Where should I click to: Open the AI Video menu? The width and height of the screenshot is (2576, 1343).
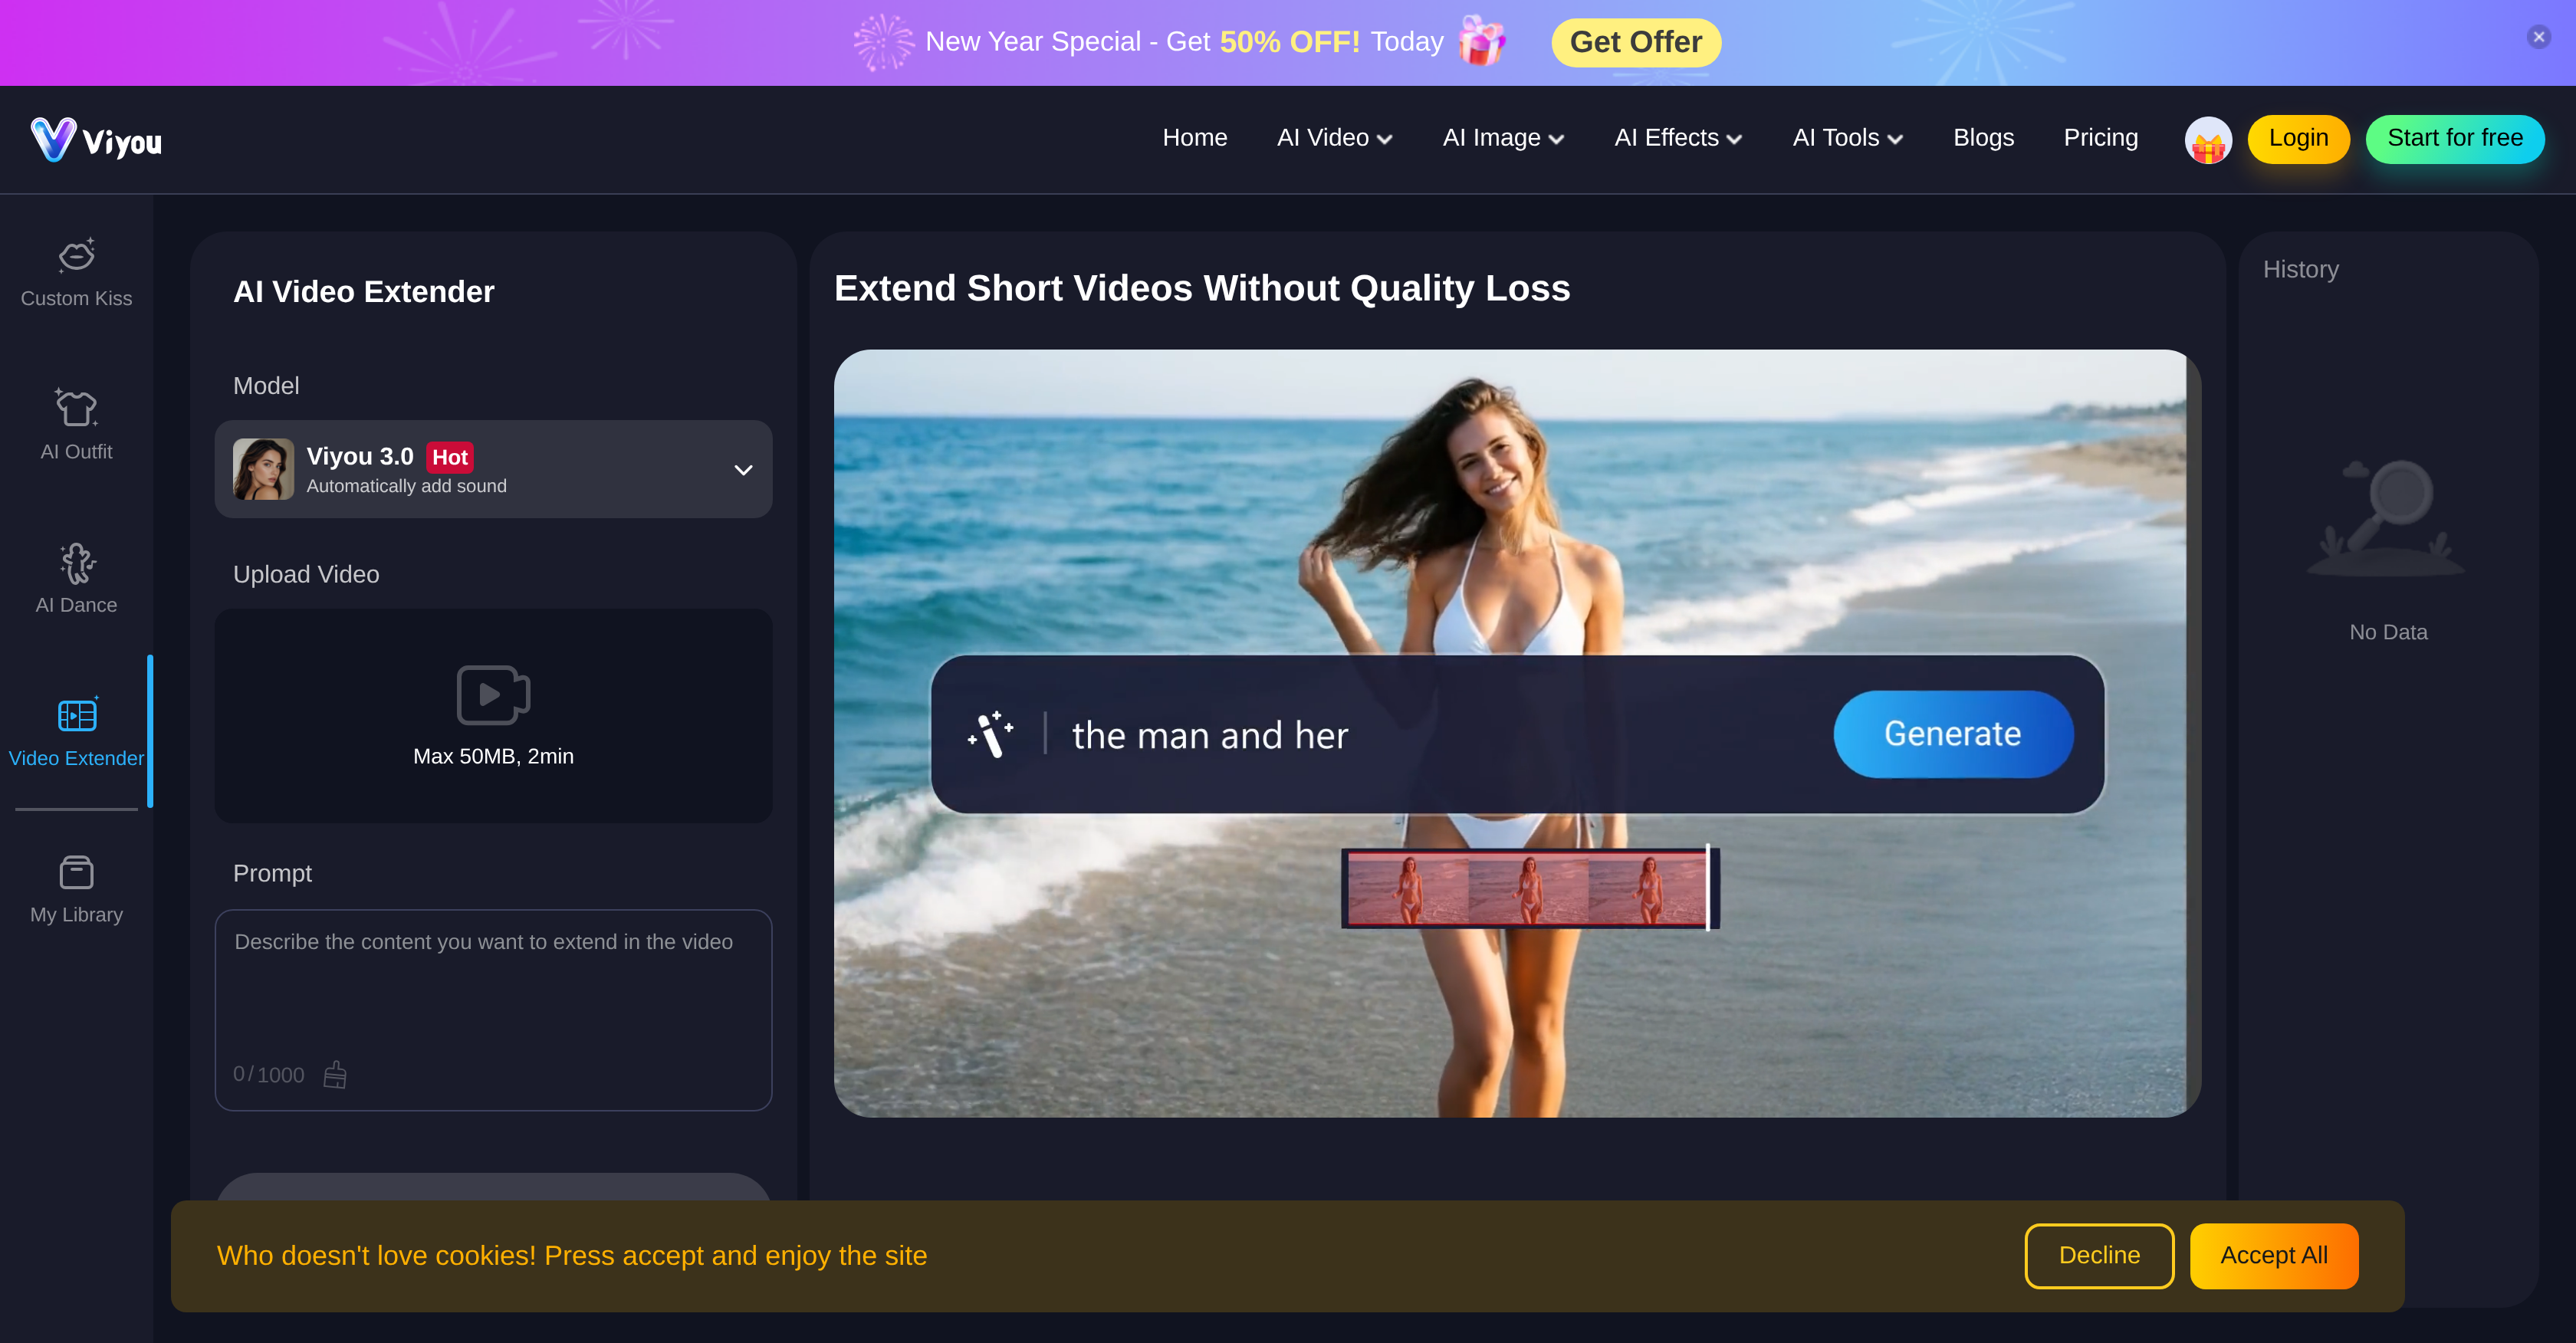click(1333, 138)
